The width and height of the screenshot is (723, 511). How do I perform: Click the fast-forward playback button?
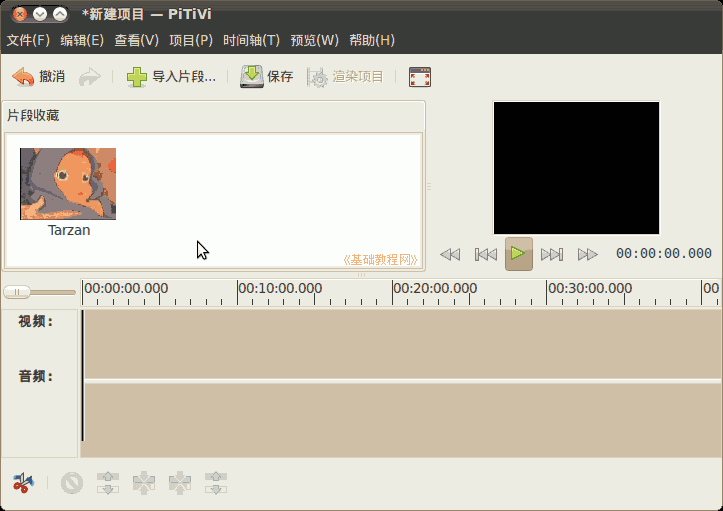tap(587, 254)
